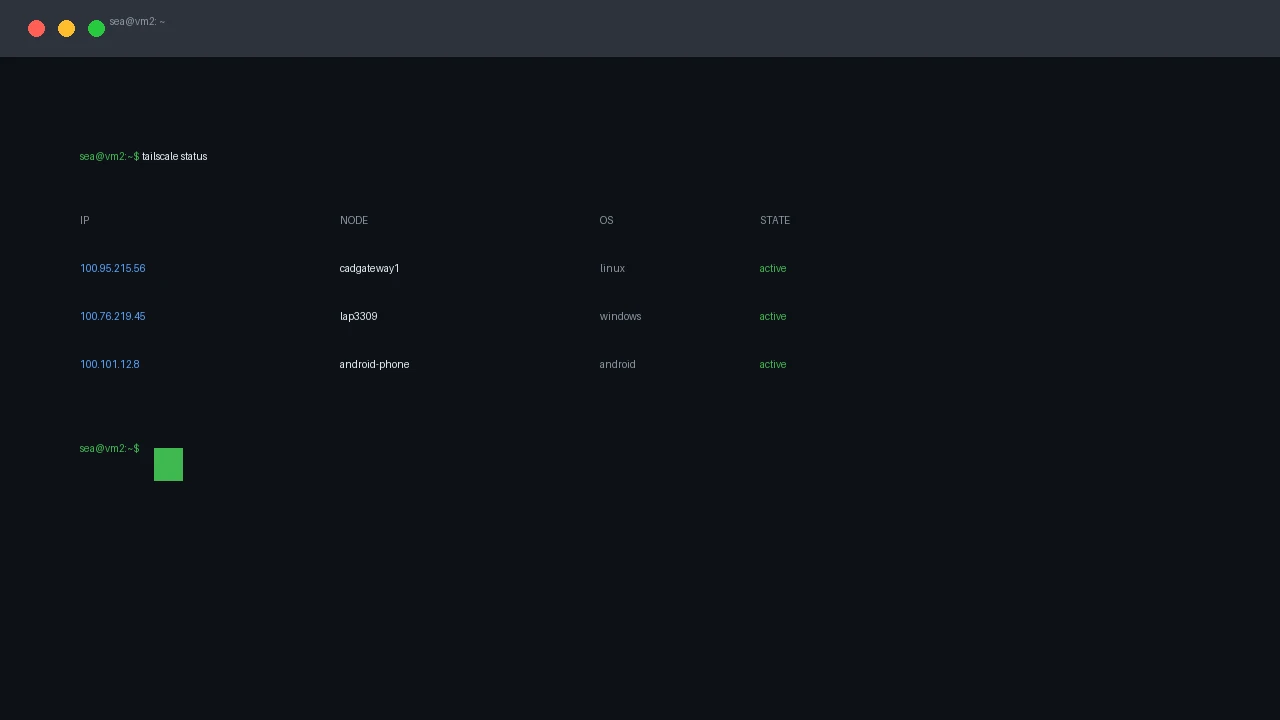Click active state for cadgateway1

coord(773,269)
